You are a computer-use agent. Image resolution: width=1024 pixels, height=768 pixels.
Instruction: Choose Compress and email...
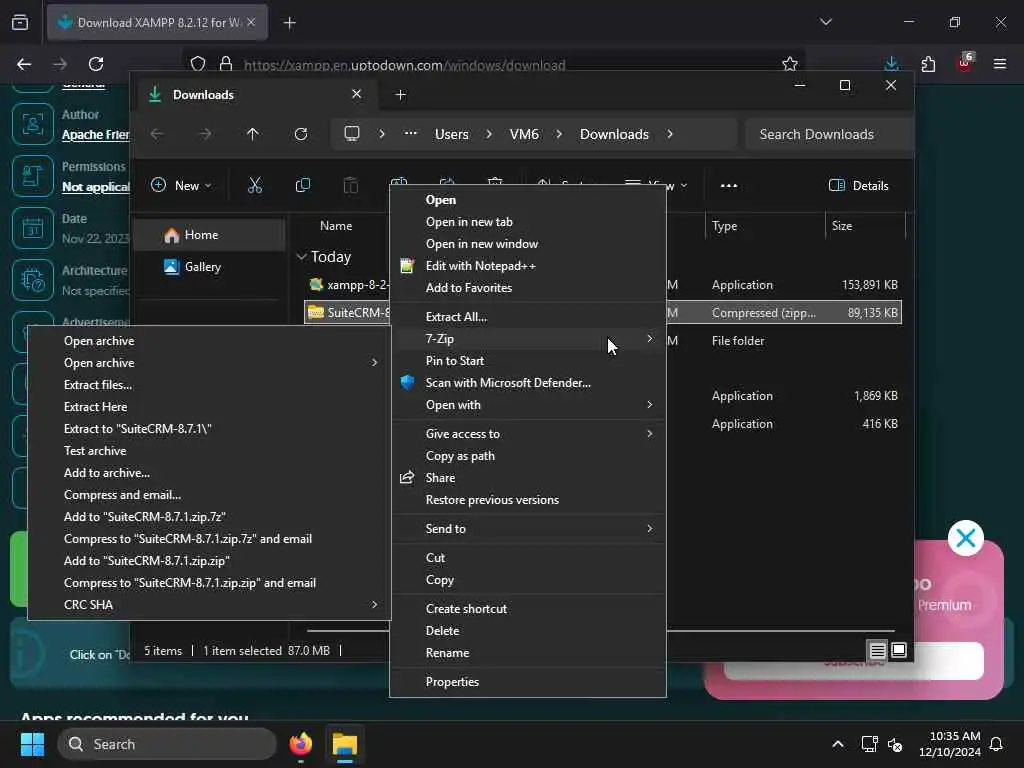(x=209, y=495)
